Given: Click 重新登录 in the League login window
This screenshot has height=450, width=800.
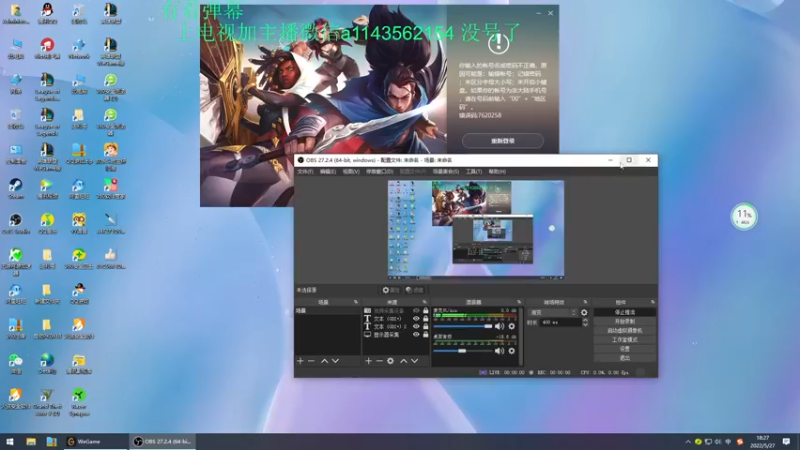Looking at the screenshot, I should pos(503,141).
